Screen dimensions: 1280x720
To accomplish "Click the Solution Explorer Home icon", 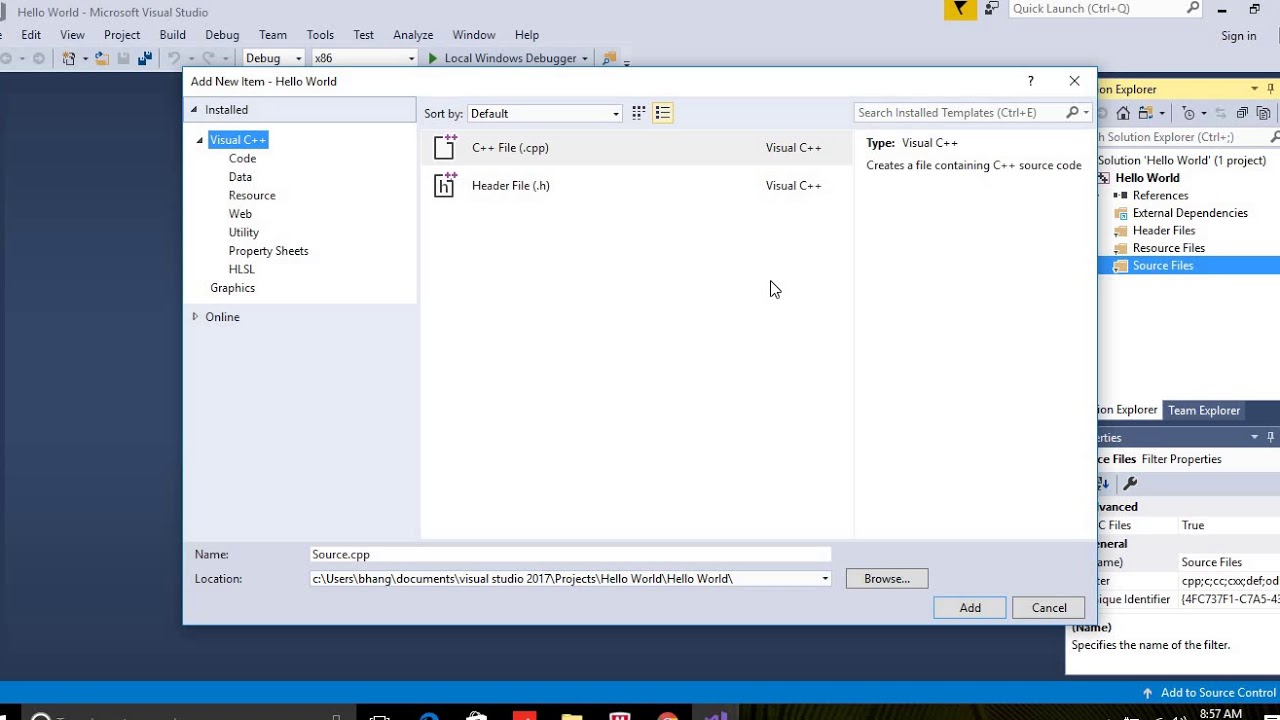I will (1123, 113).
